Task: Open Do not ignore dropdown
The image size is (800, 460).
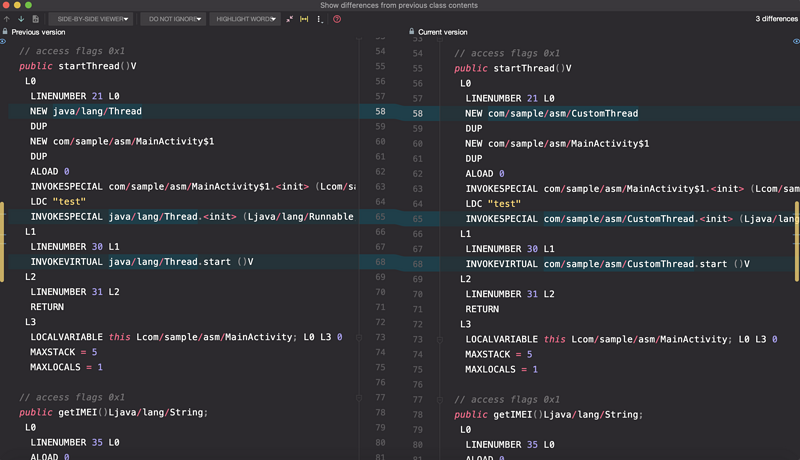Action: pyautogui.click(x=172, y=19)
